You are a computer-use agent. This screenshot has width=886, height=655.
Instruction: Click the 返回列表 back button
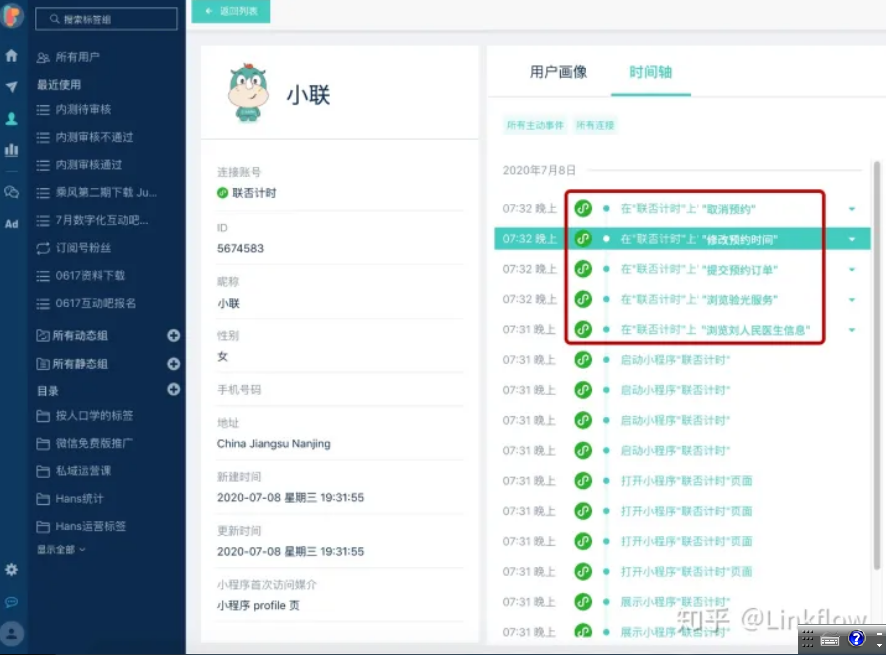point(231,11)
